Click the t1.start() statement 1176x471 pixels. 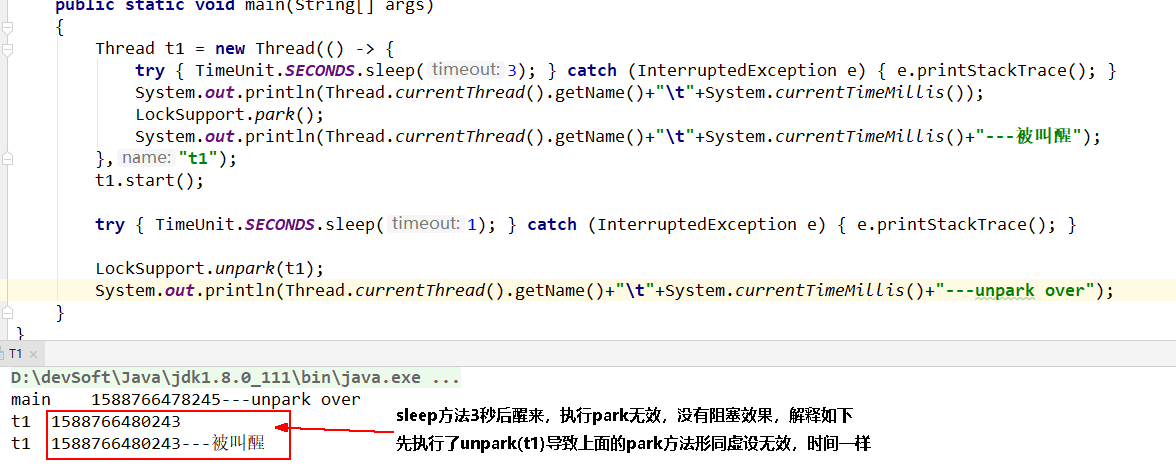[x=149, y=180]
